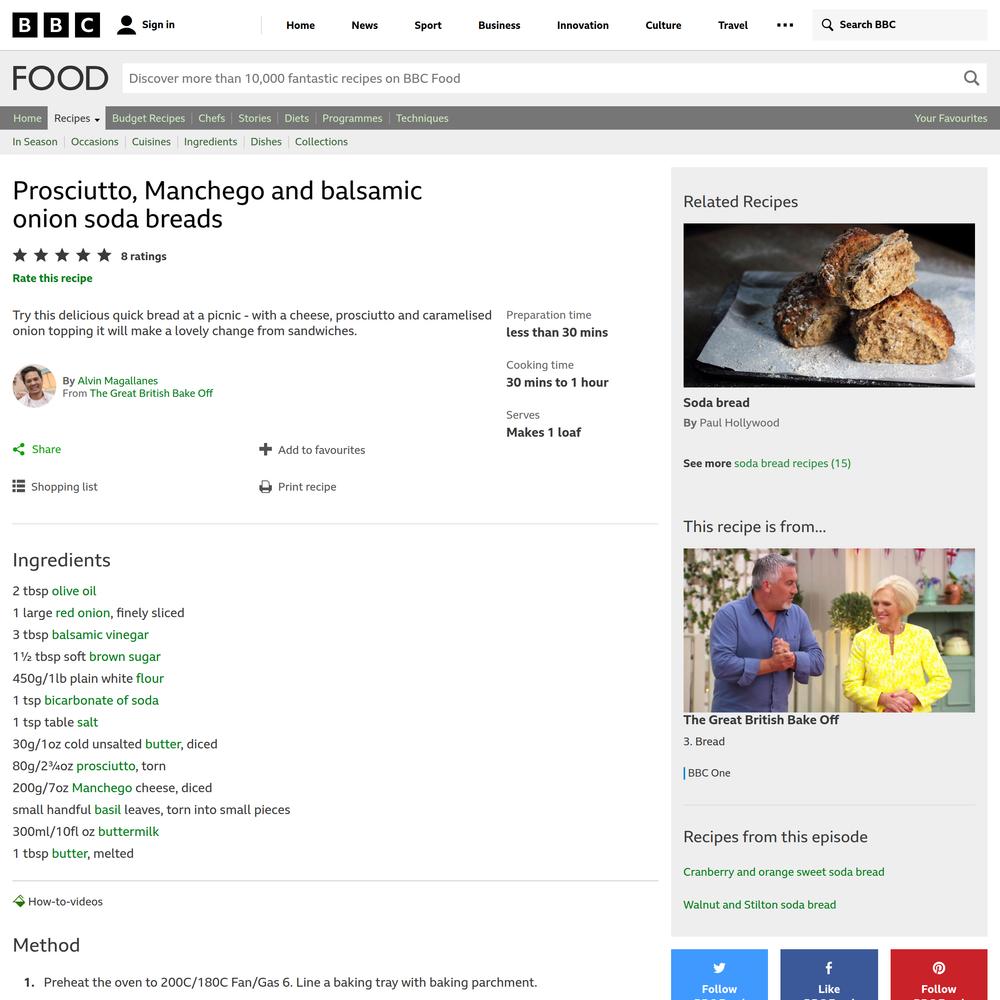
Task: Open chef Alvin Magallanes' page
Action: point(117,381)
